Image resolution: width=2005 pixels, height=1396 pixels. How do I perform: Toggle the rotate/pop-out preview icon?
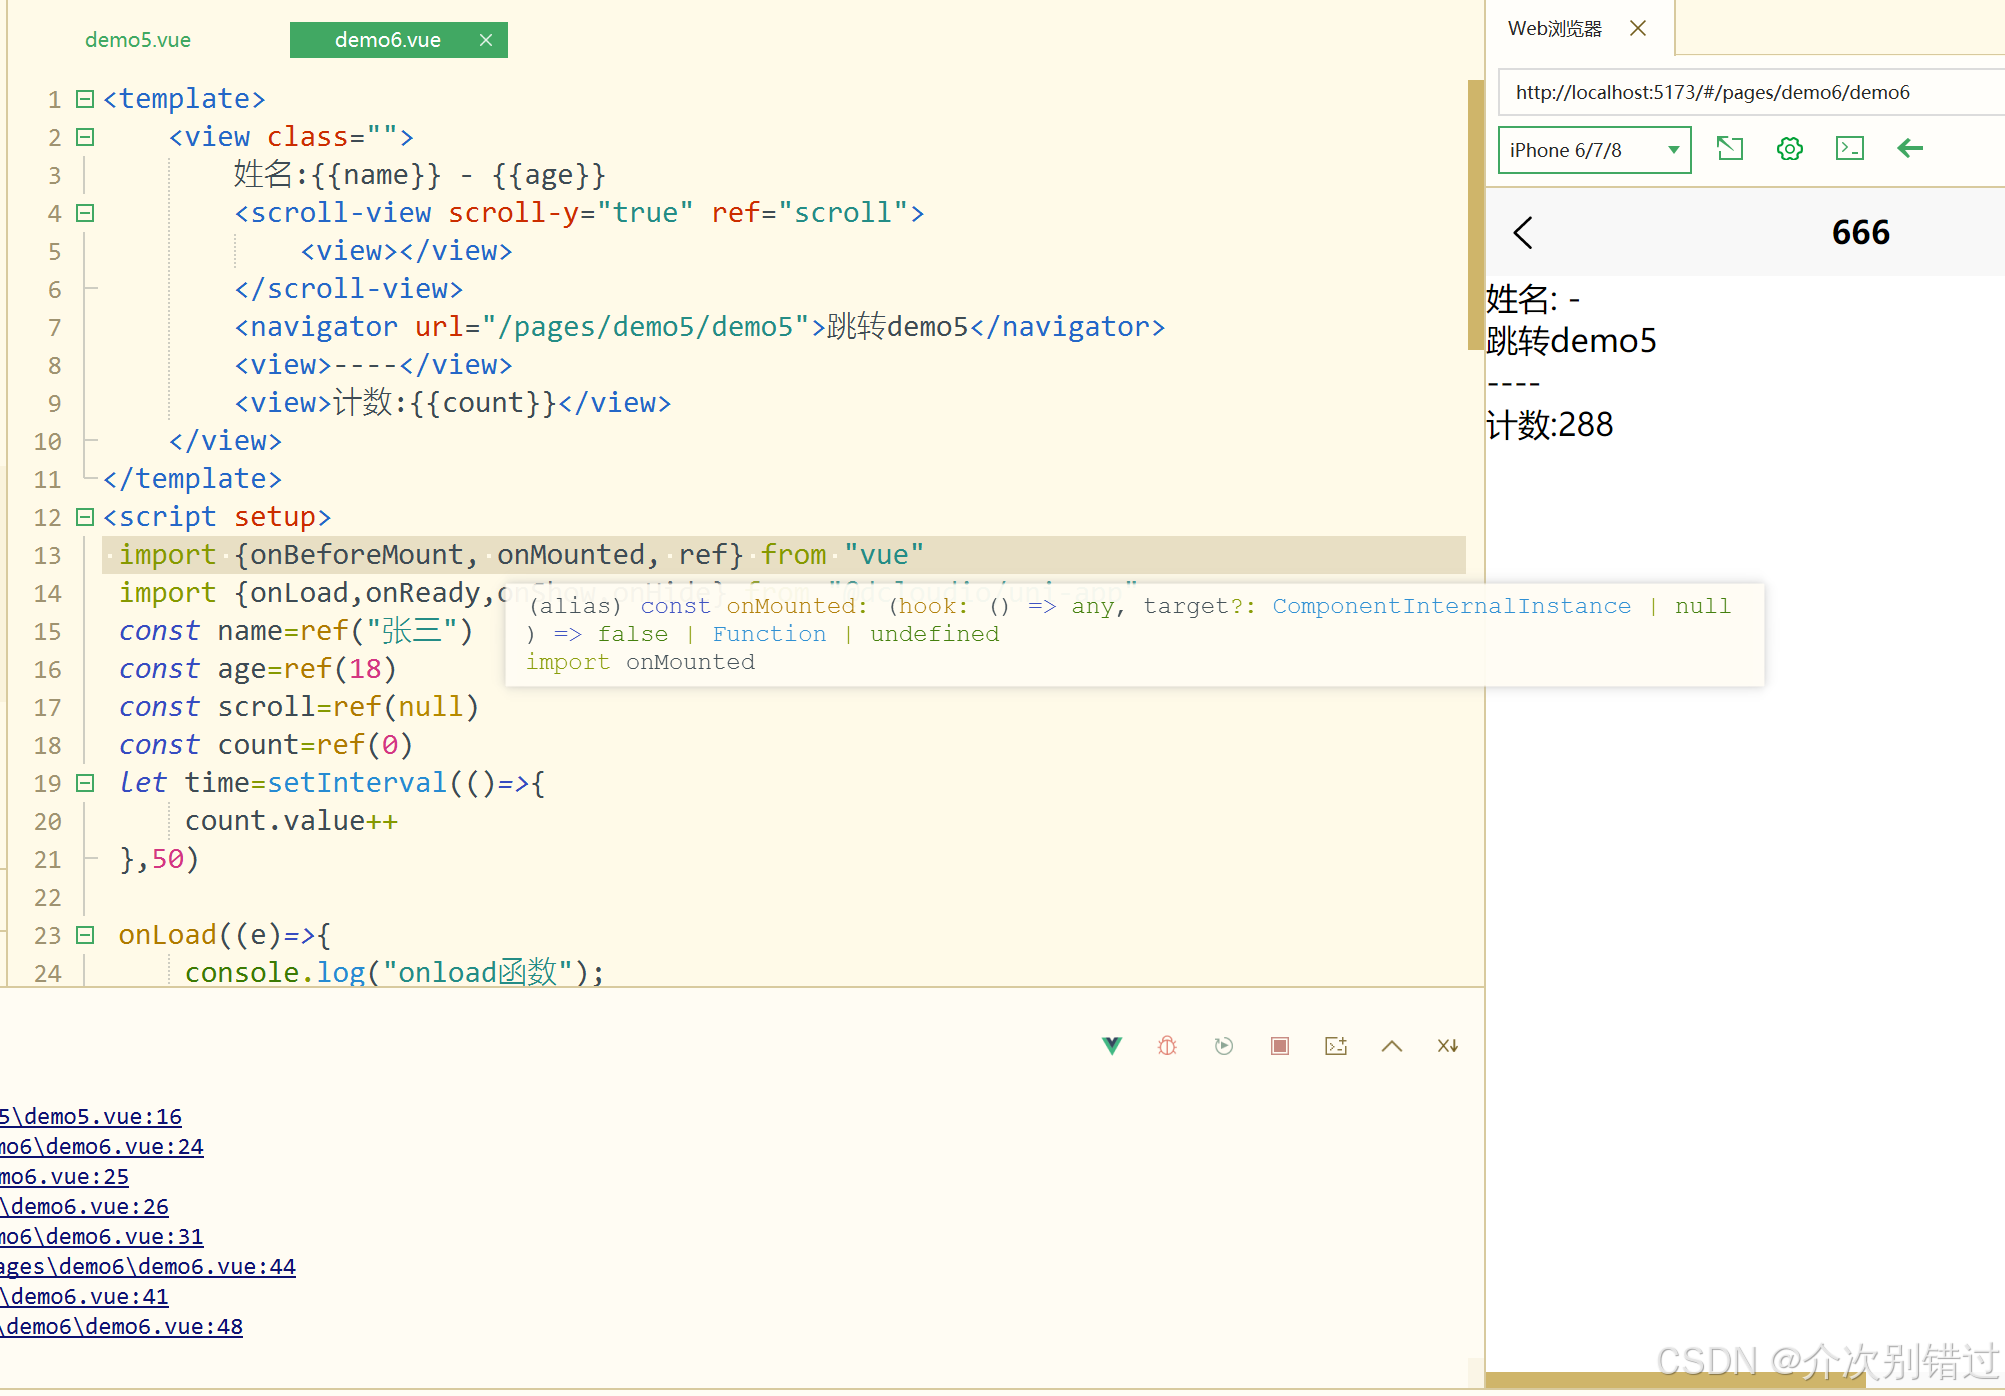click(1729, 149)
